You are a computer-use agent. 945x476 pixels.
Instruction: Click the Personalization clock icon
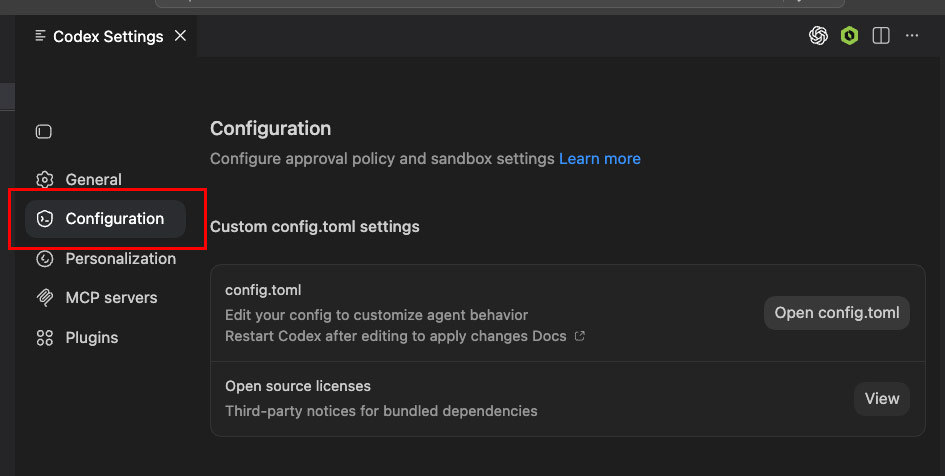45,258
